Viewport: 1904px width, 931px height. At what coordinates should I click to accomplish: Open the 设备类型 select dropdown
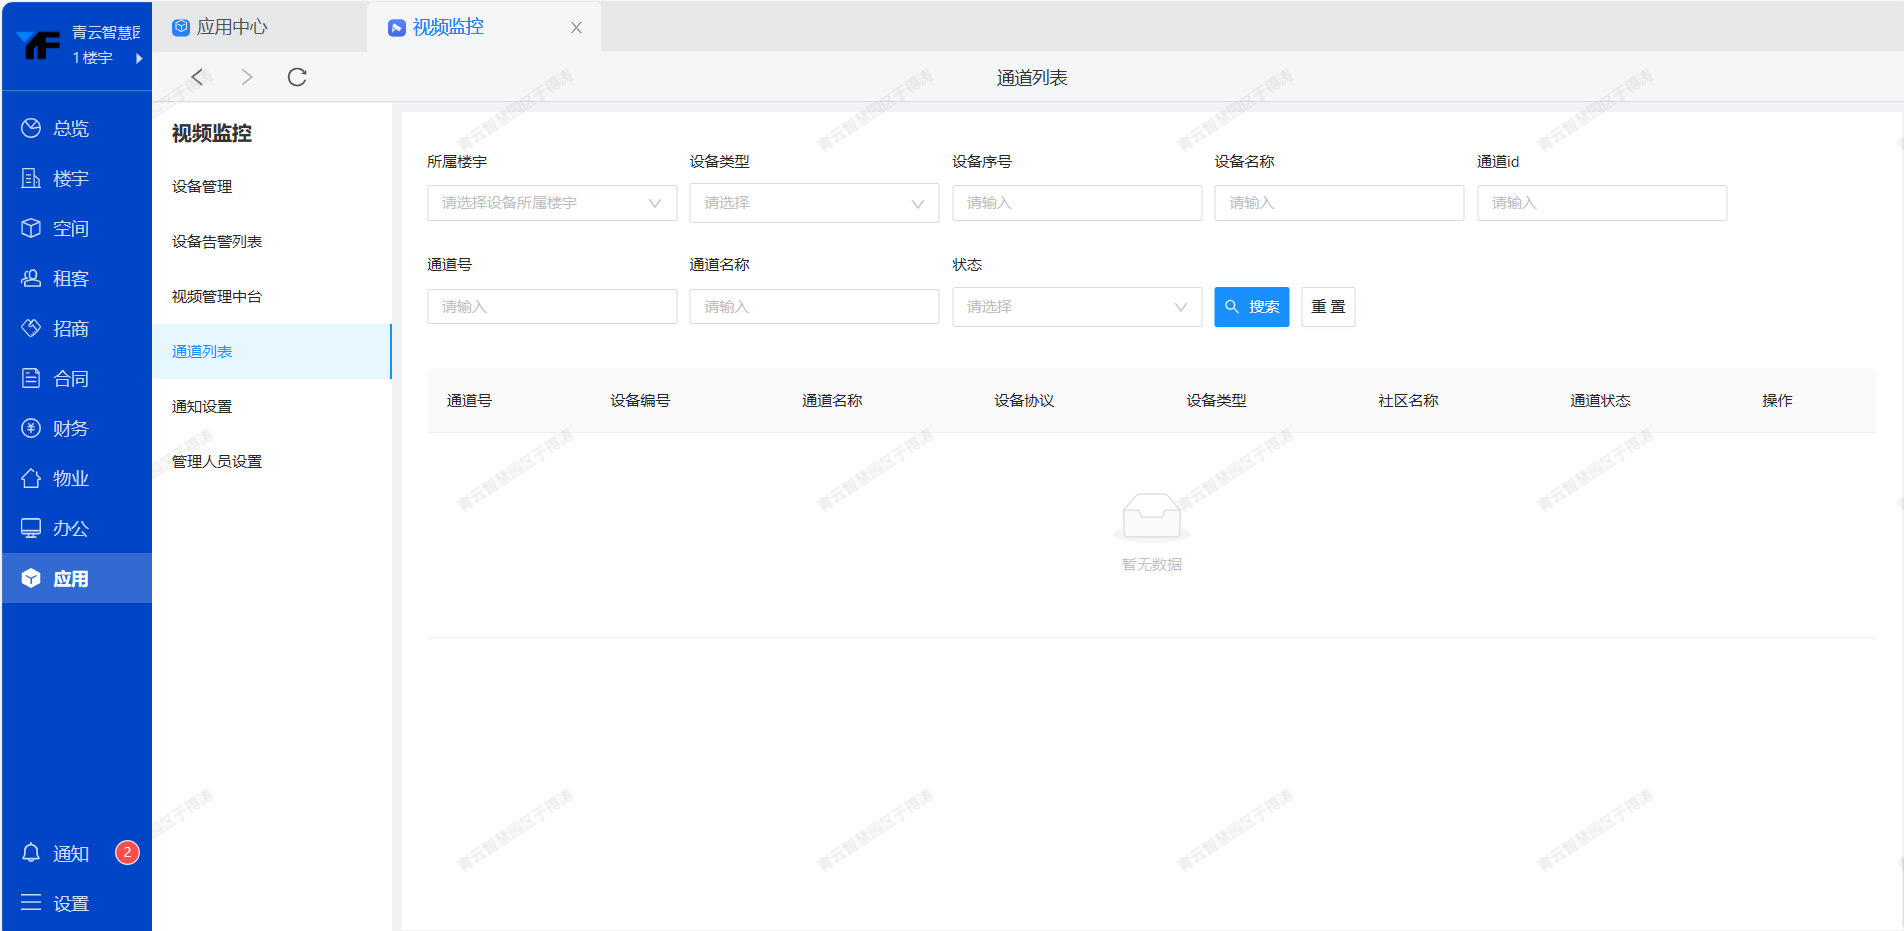[x=813, y=203]
